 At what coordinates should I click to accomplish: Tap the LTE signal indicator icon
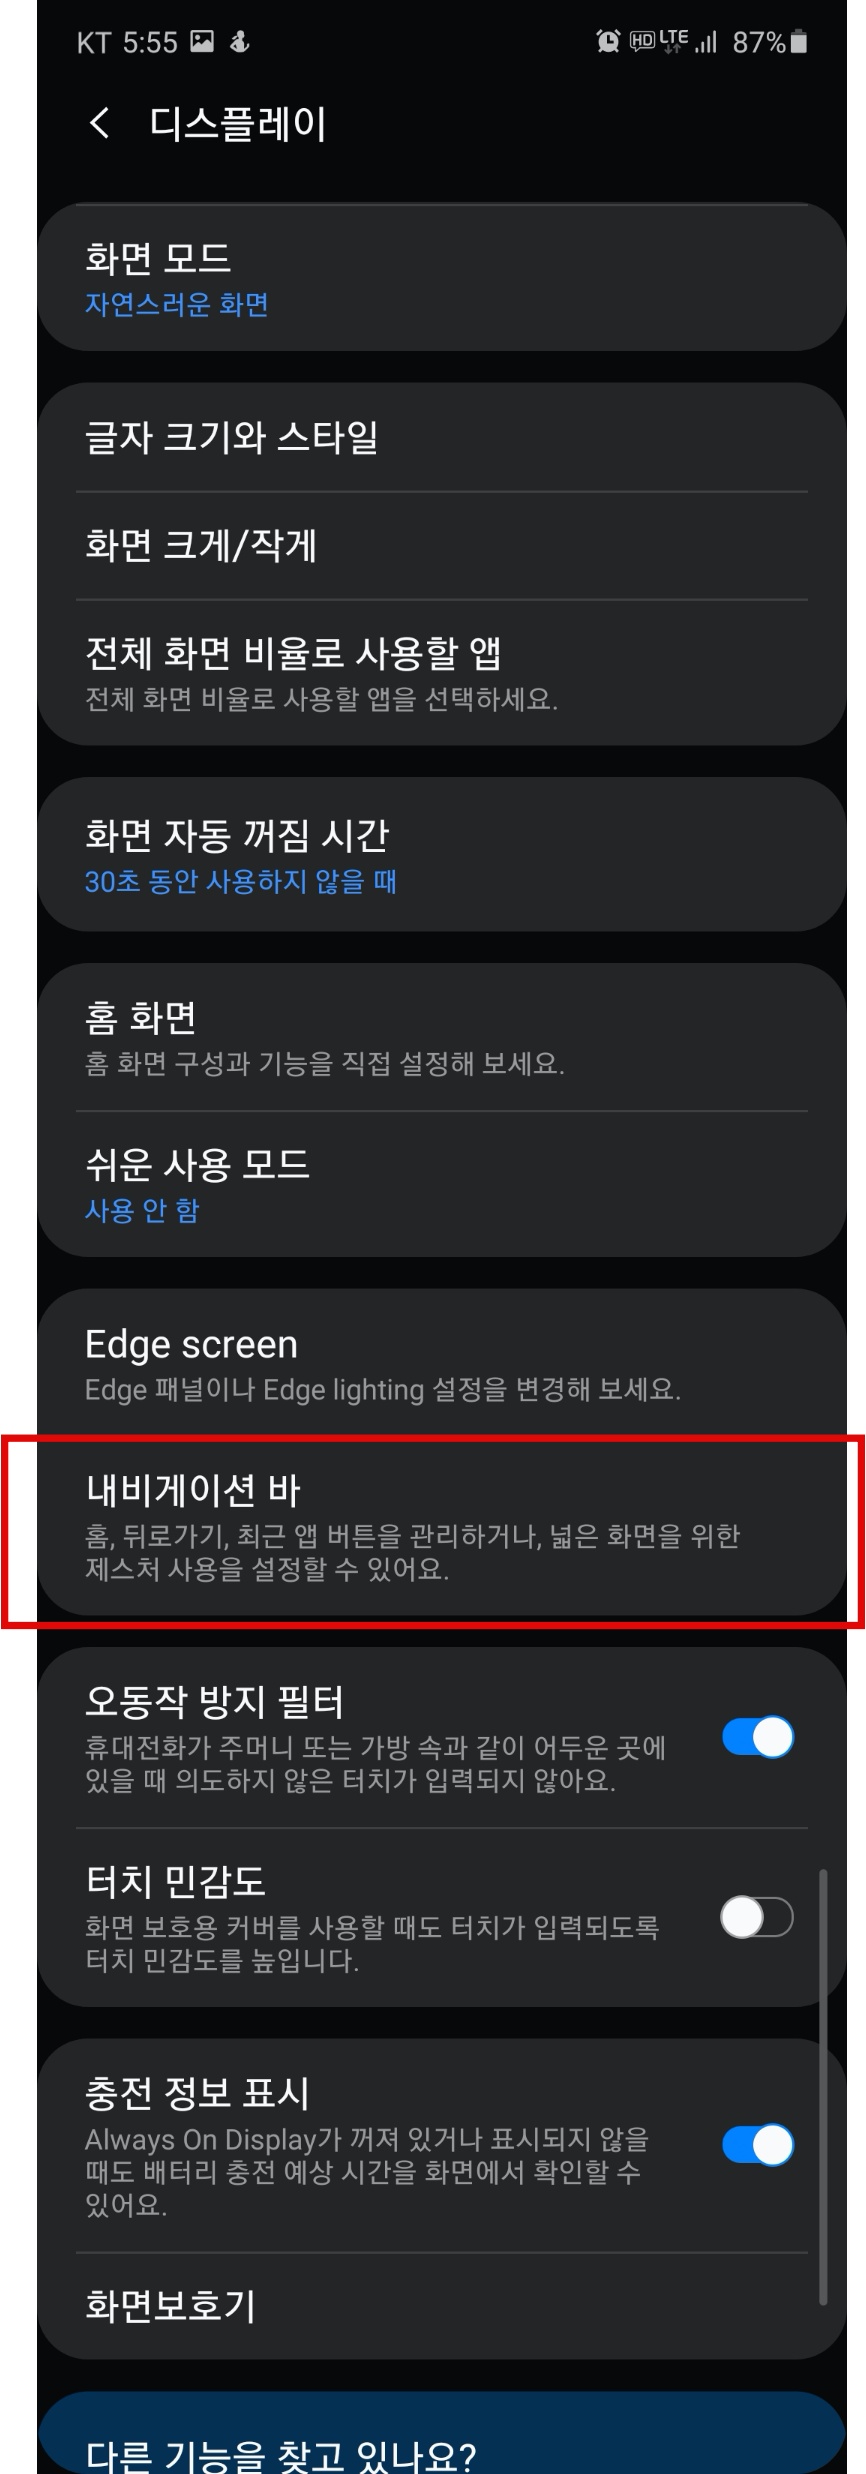click(673, 41)
